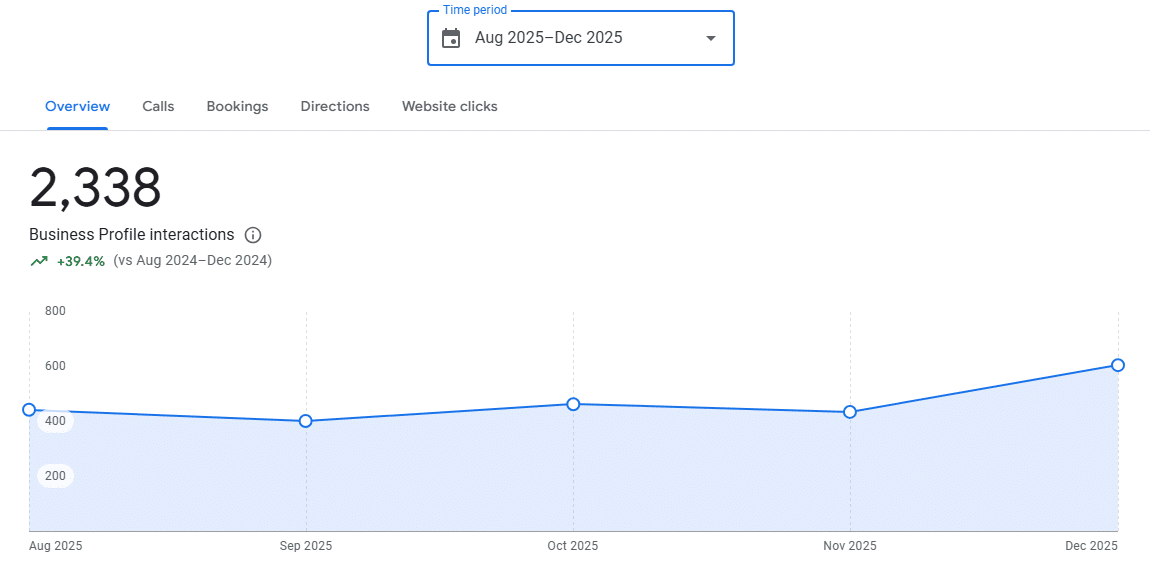Click the Aug 2025 data point on chart
Screen dimensions: 1150x588
pos(29,410)
